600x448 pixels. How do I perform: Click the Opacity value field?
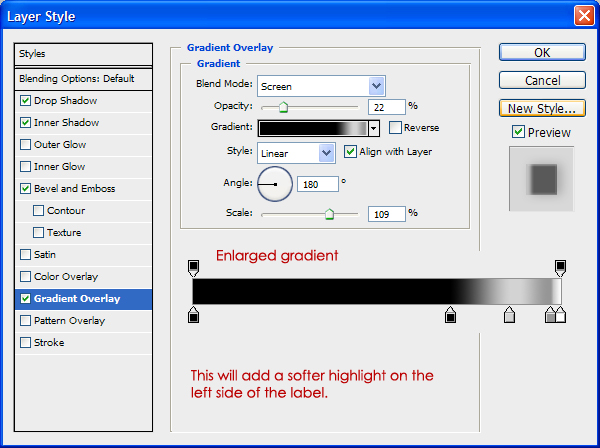point(386,107)
